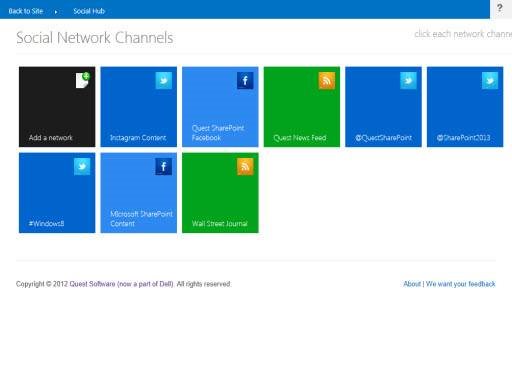Click Twitter icon on @SharePoint2013 tile
Image resolution: width=512 pixels, height=384 pixels.
490,81
